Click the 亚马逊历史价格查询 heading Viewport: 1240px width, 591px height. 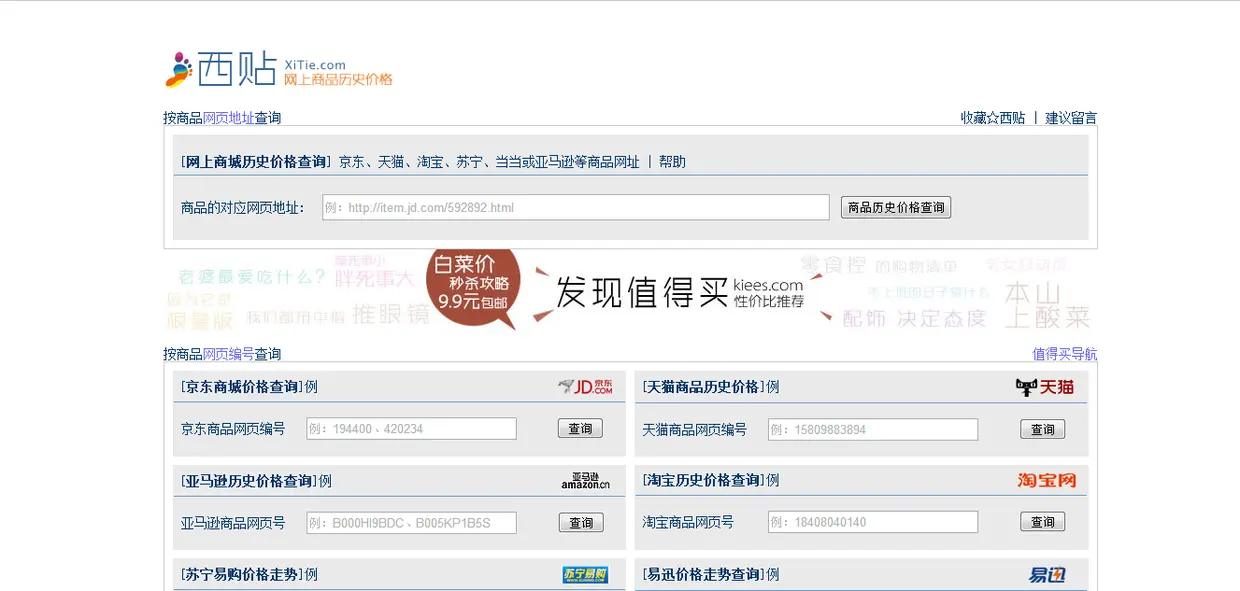pos(247,481)
